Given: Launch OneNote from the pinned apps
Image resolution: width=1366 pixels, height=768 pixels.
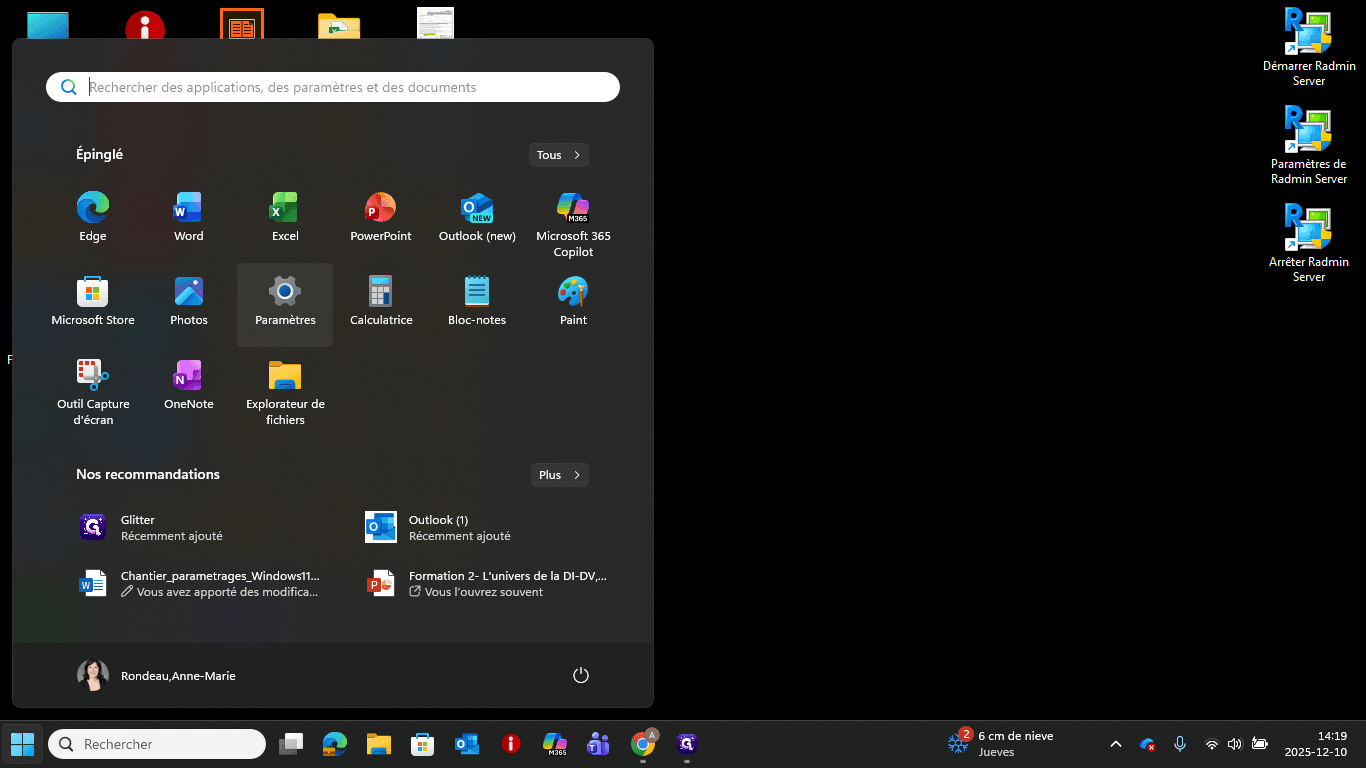Looking at the screenshot, I should [189, 386].
